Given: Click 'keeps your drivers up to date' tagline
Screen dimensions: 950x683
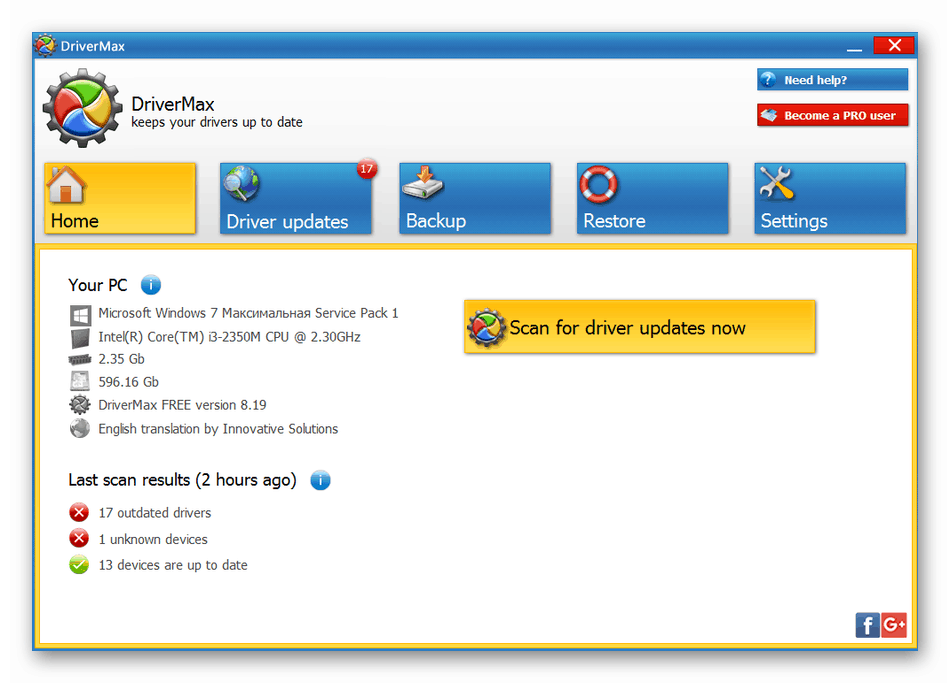Looking at the screenshot, I should pyautogui.click(x=217, y=122).
